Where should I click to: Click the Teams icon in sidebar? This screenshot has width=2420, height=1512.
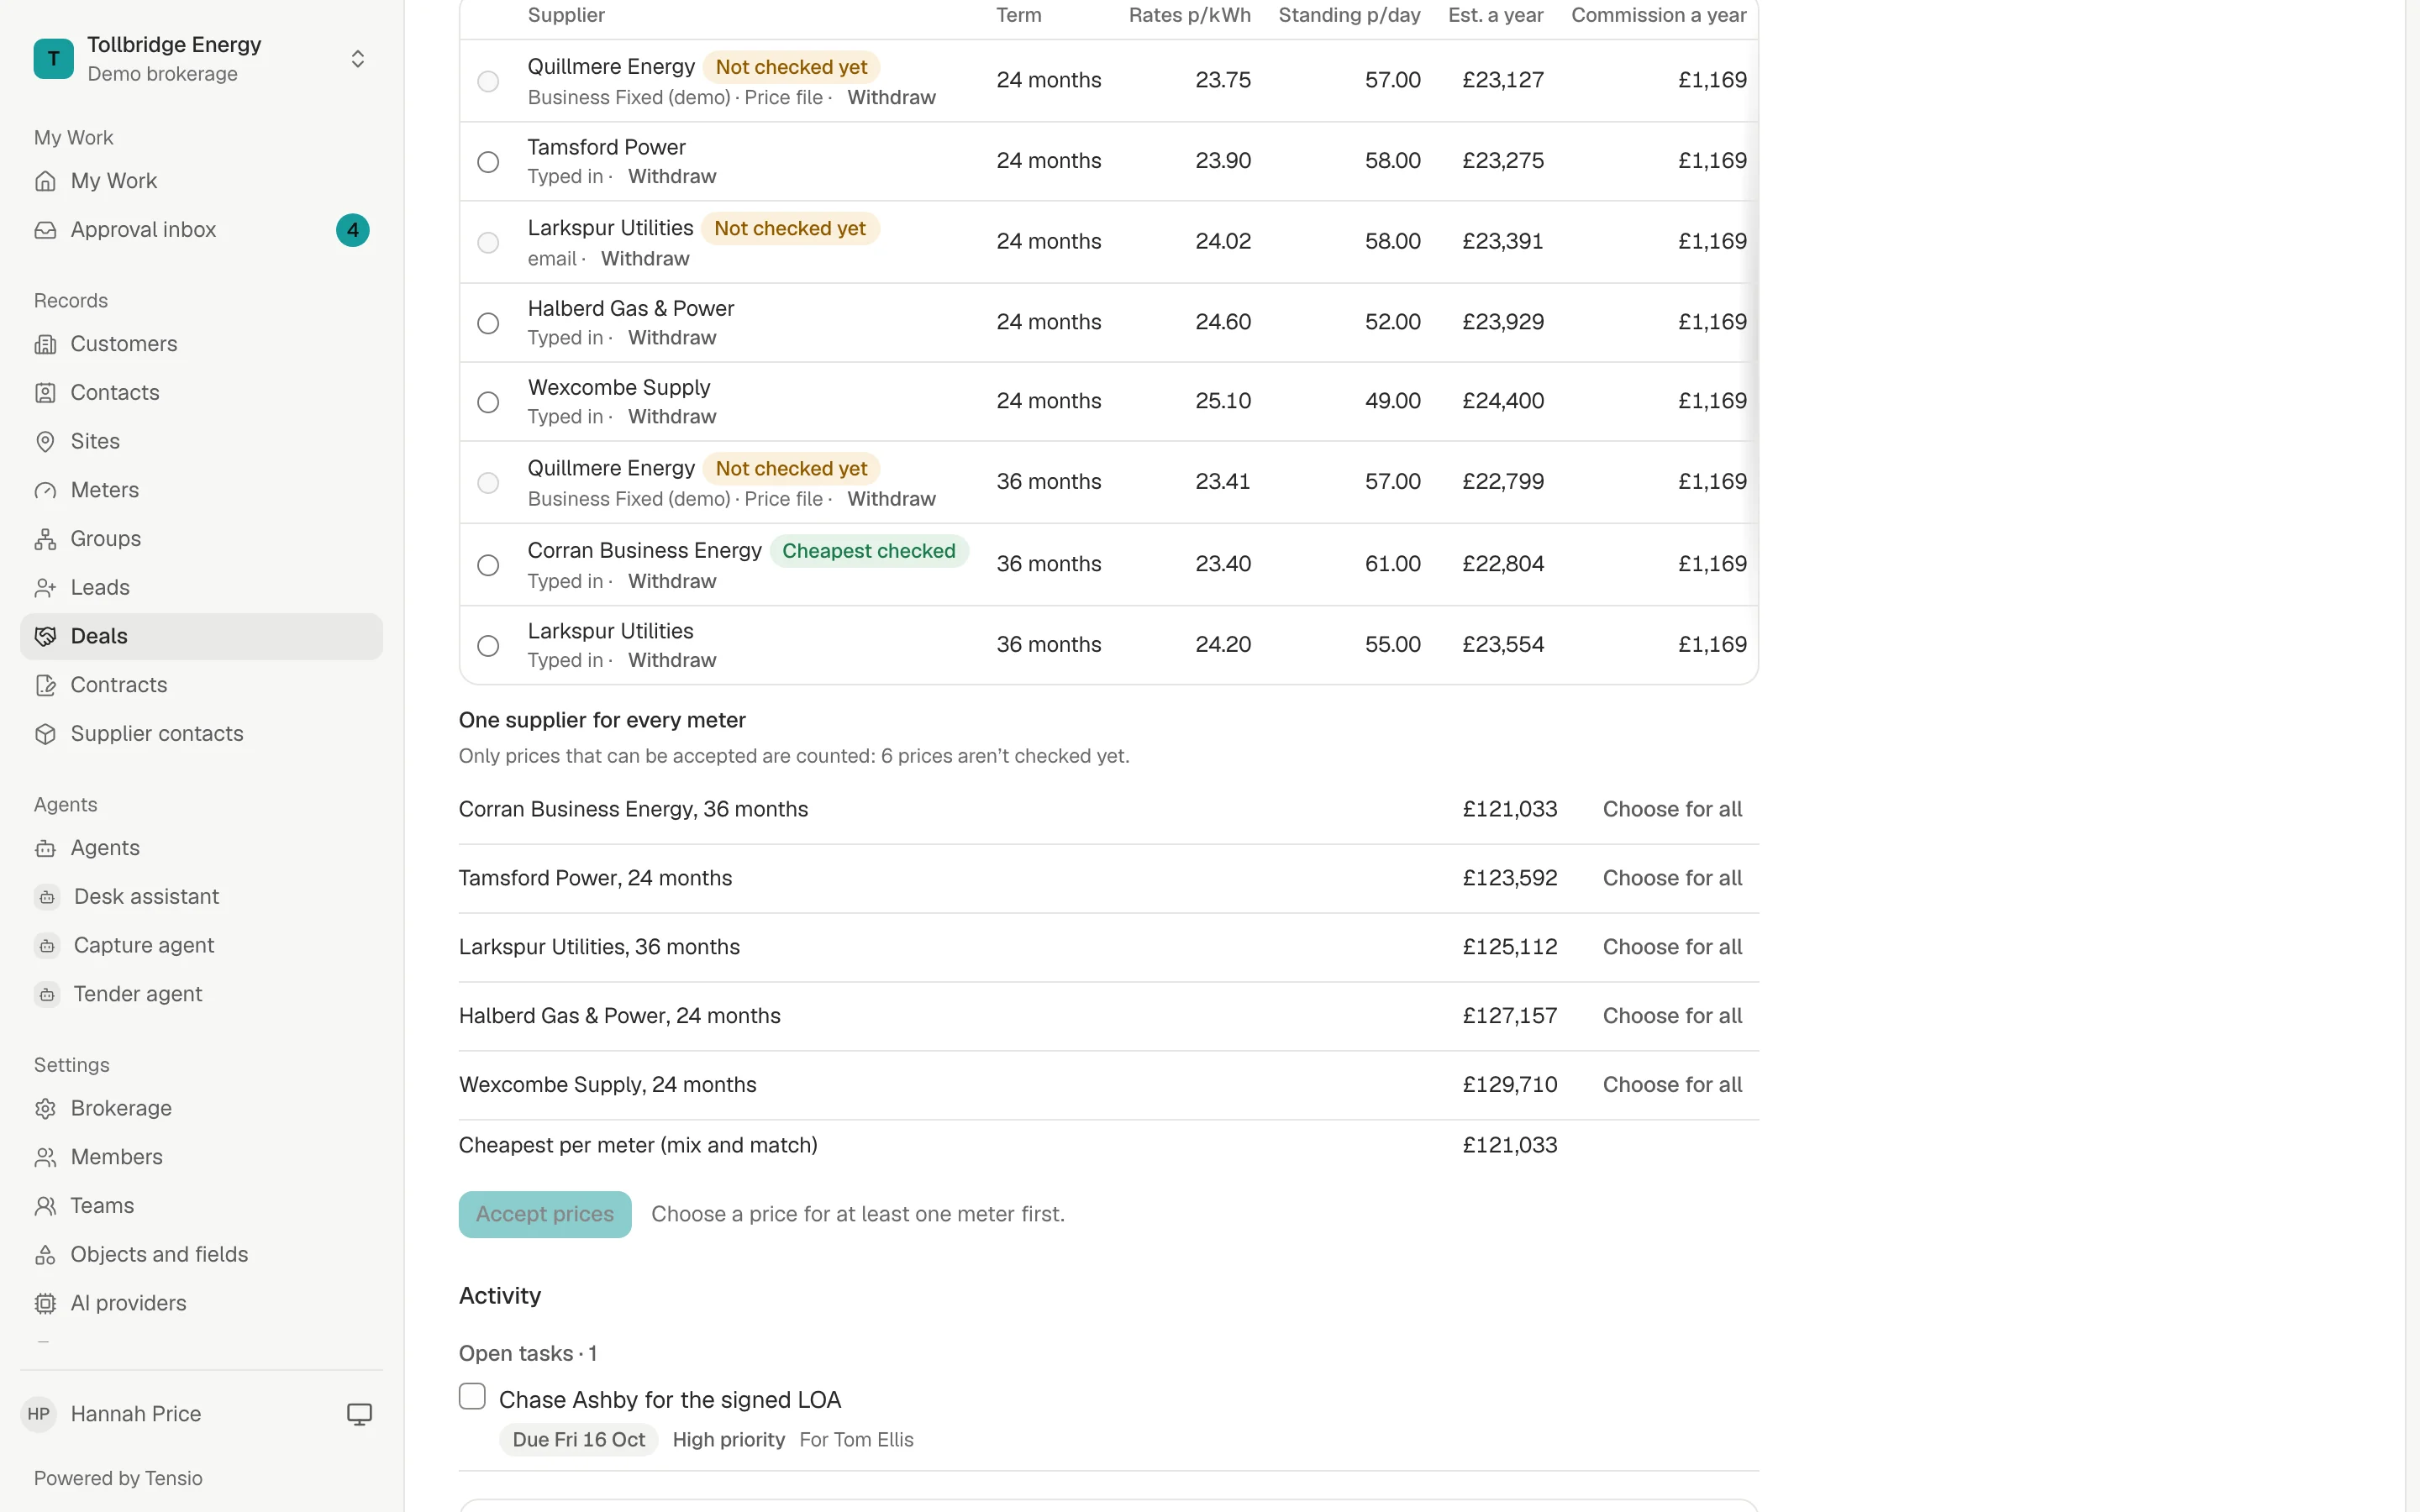(45, 1206)
